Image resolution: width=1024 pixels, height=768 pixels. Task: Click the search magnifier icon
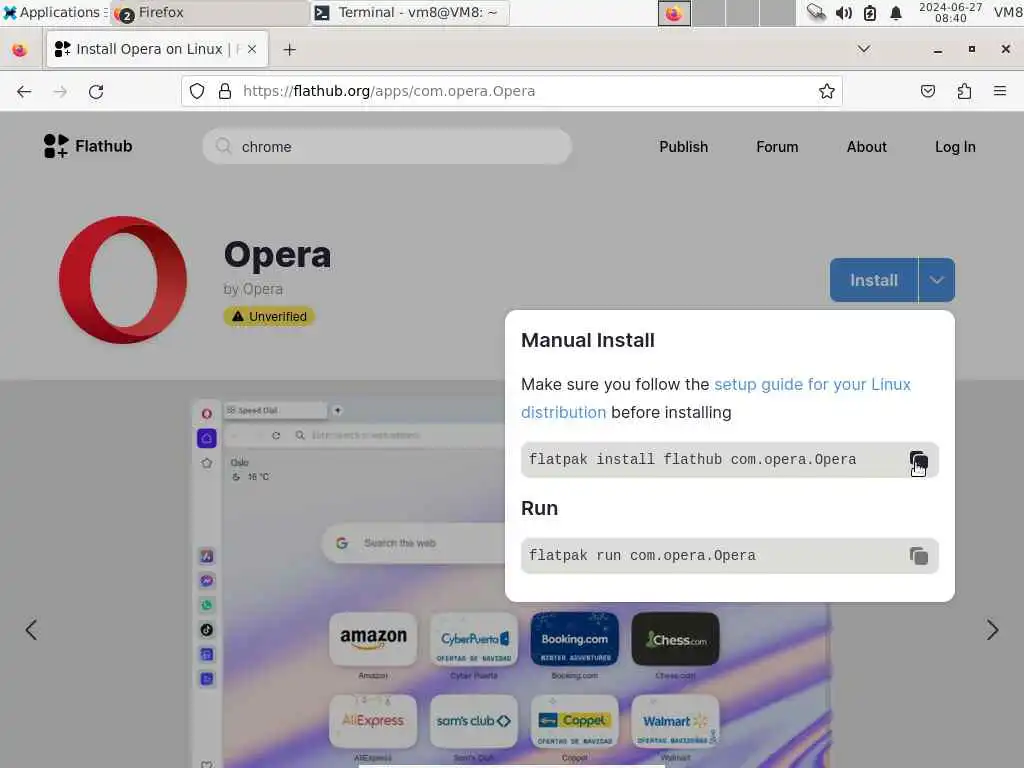[223, 146]
